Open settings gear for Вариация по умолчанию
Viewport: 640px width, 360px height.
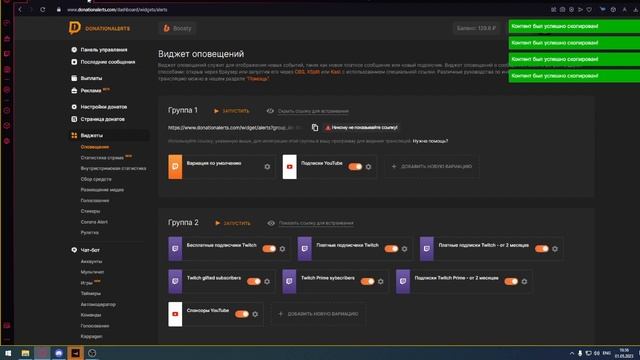click(x=267, y=167)
